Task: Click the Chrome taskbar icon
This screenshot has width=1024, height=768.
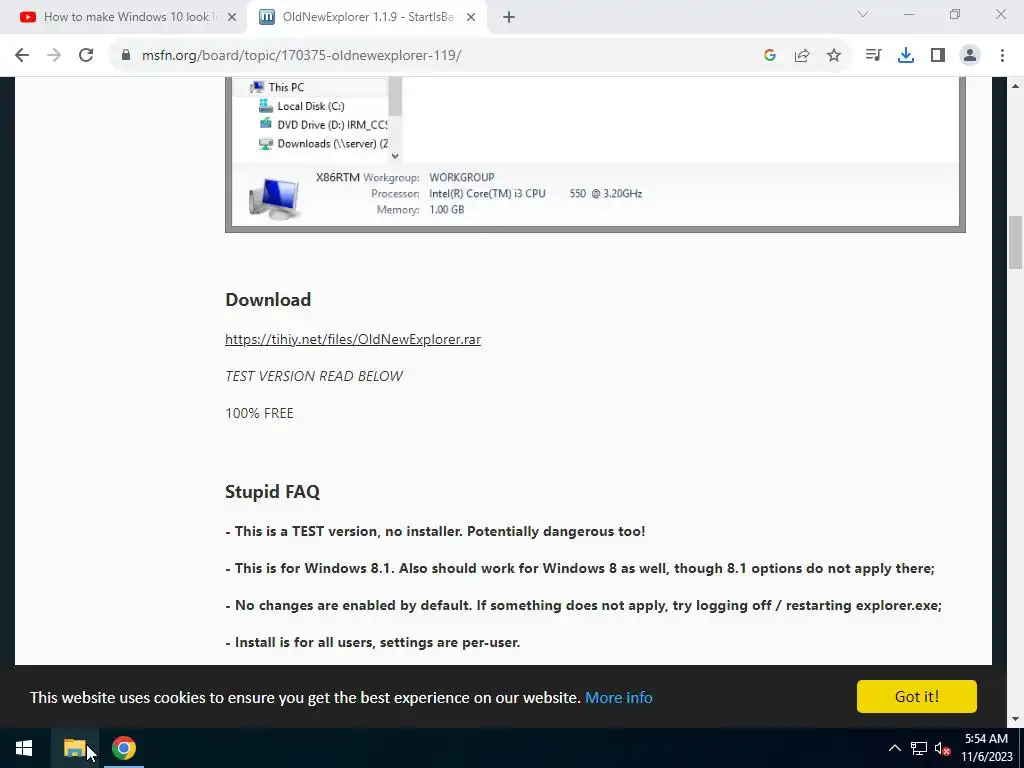Action: pos(123,748)
